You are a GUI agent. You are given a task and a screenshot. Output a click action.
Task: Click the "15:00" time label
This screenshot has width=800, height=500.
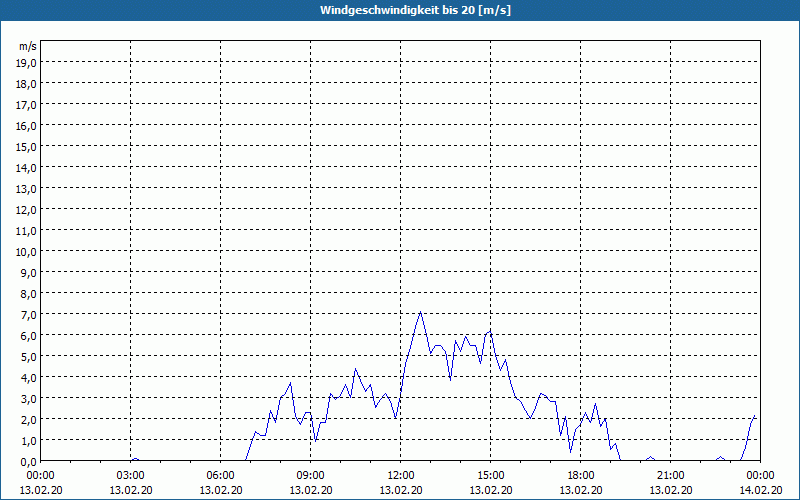coord(491,476)
